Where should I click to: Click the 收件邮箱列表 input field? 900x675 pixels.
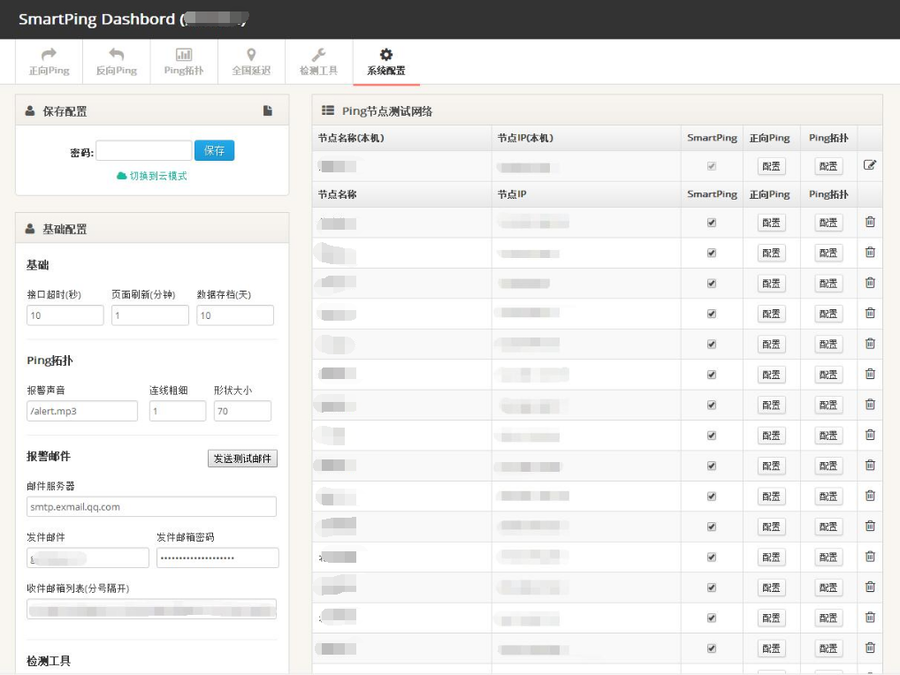coord(152,609)
